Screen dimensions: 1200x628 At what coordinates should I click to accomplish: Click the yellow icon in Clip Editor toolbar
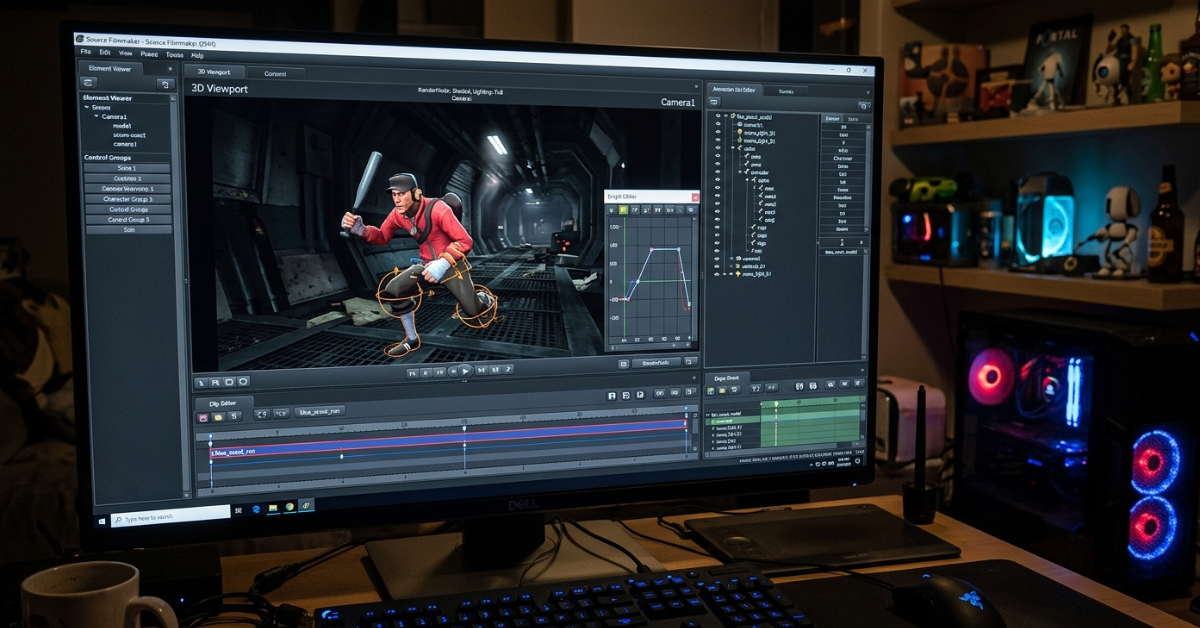[218, 417]
